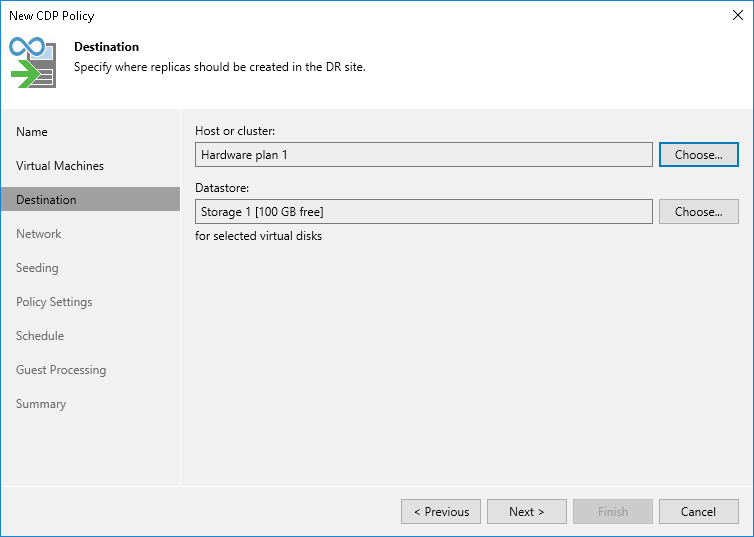Click the 'Destination' heading text

click(106, 47)
